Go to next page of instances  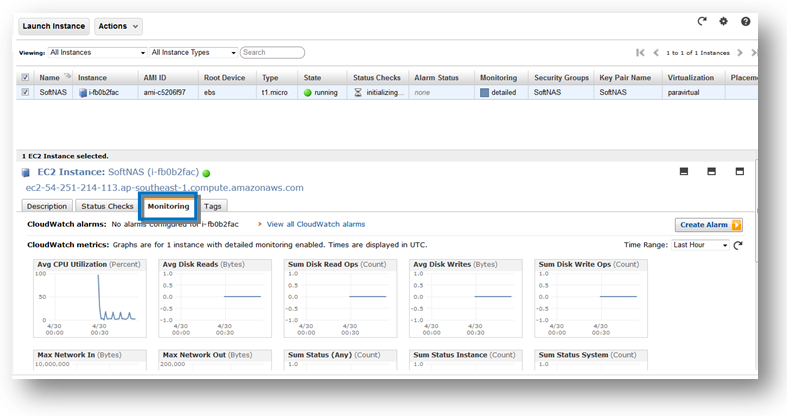[x=739, y=52]
